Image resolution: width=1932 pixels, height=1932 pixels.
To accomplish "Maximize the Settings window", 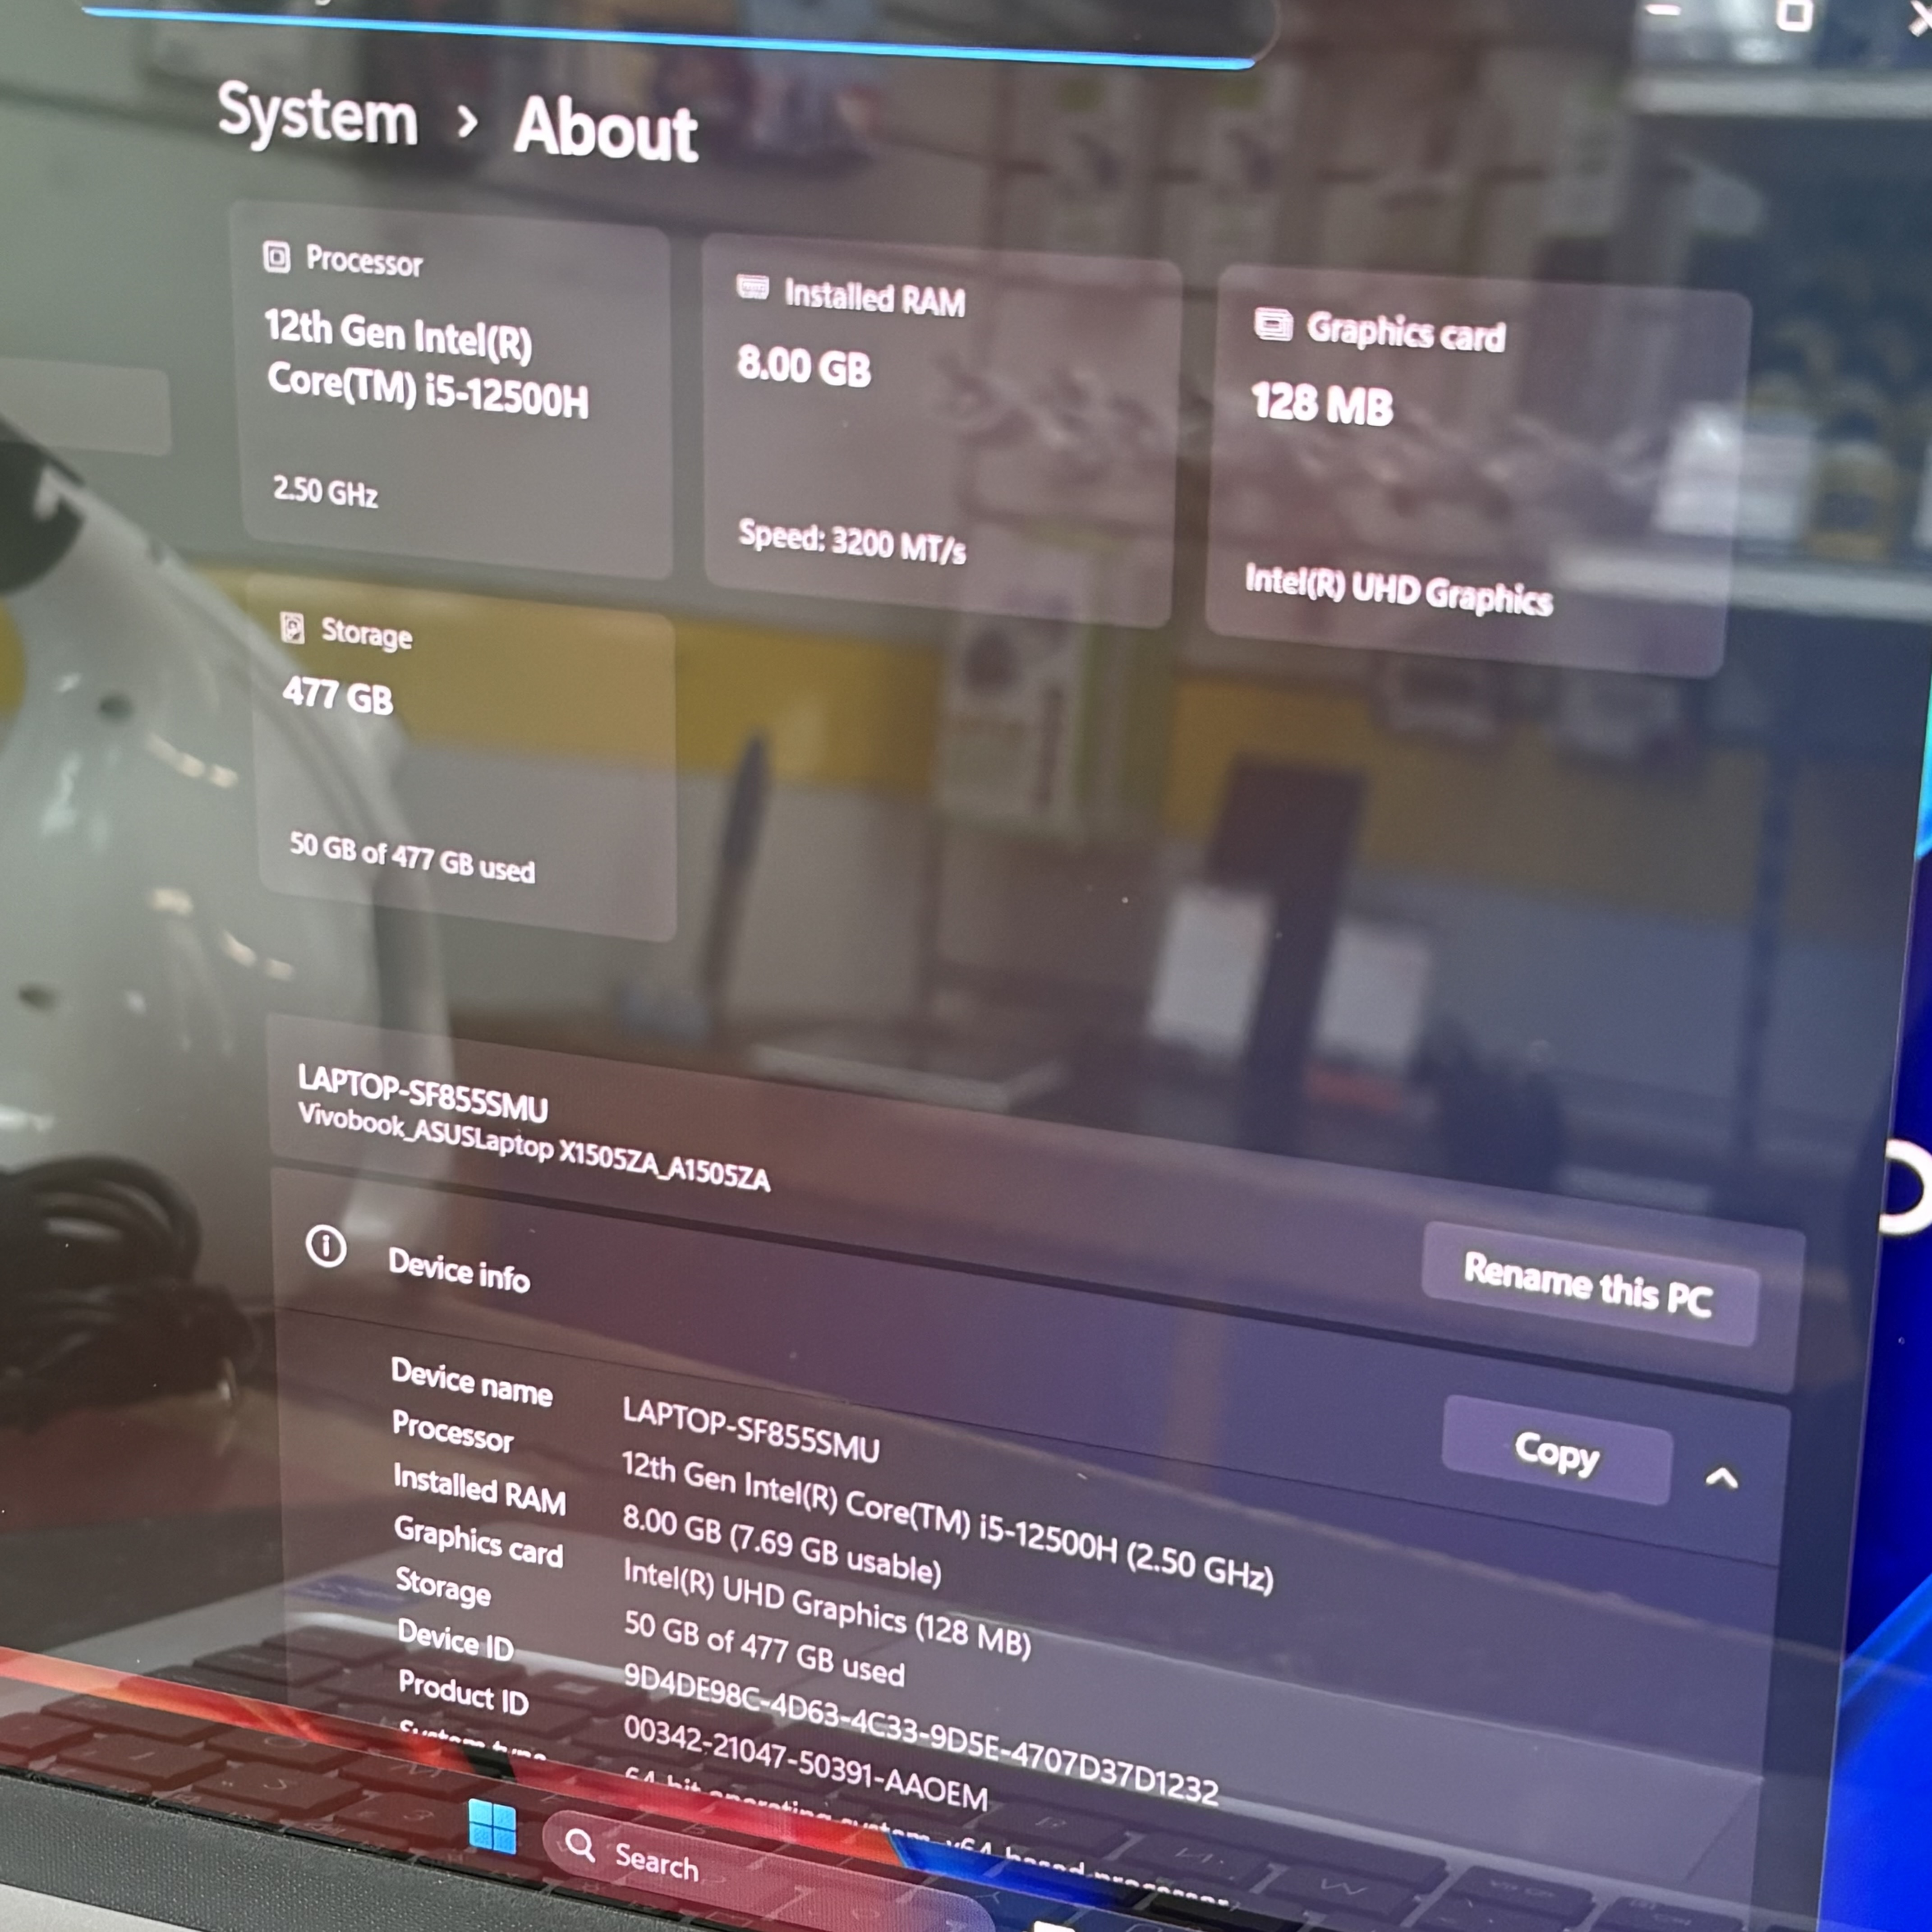I will pos(1794,14).
